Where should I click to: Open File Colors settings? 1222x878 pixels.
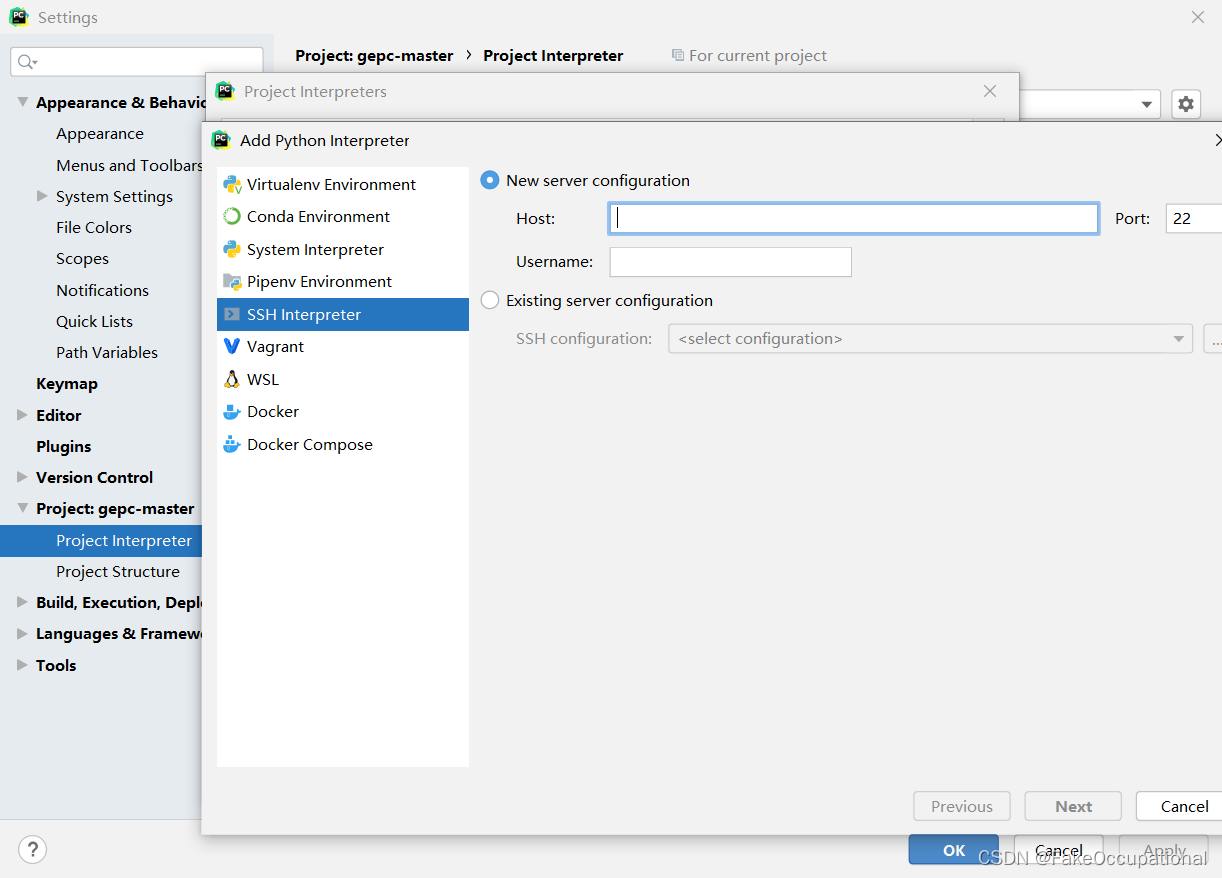coord(94,227)
